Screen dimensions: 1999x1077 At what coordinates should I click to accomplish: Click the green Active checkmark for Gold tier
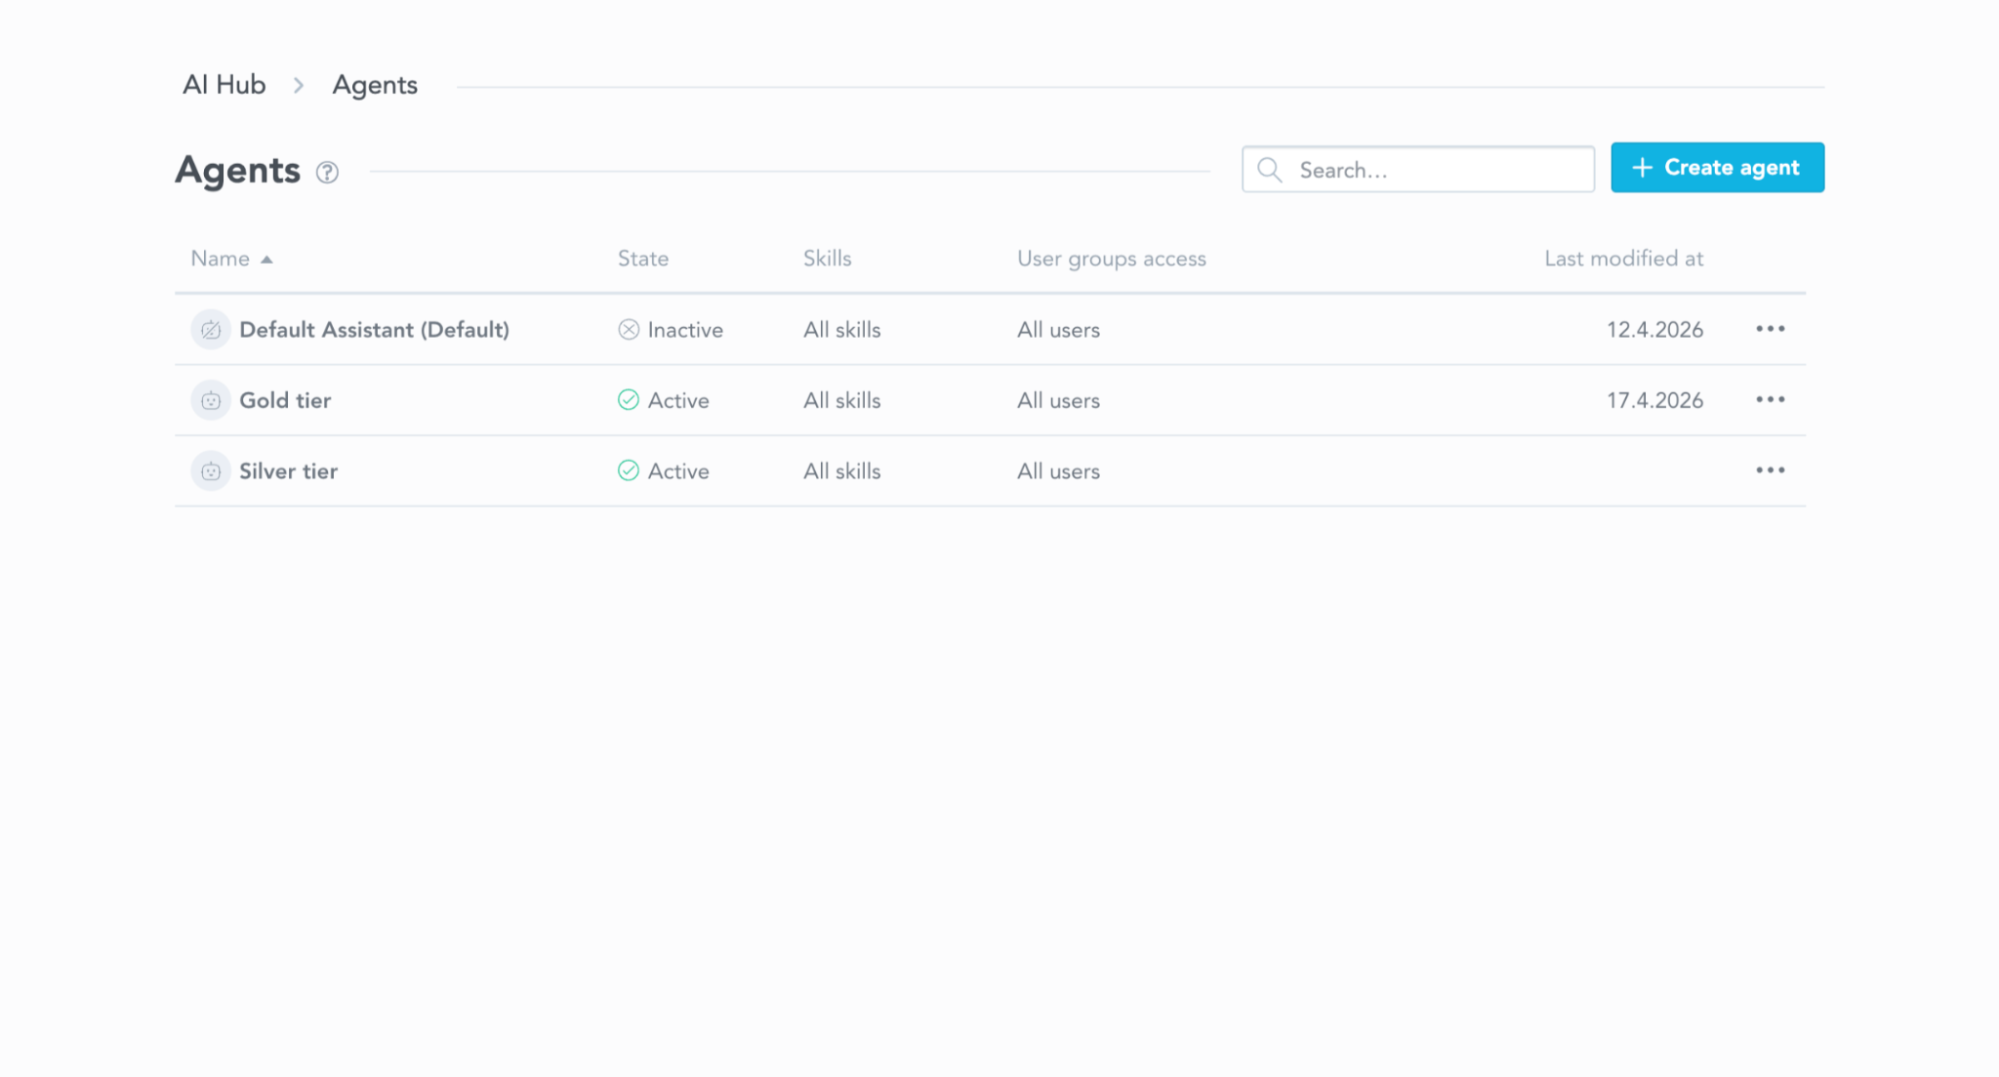coord(628,400)
